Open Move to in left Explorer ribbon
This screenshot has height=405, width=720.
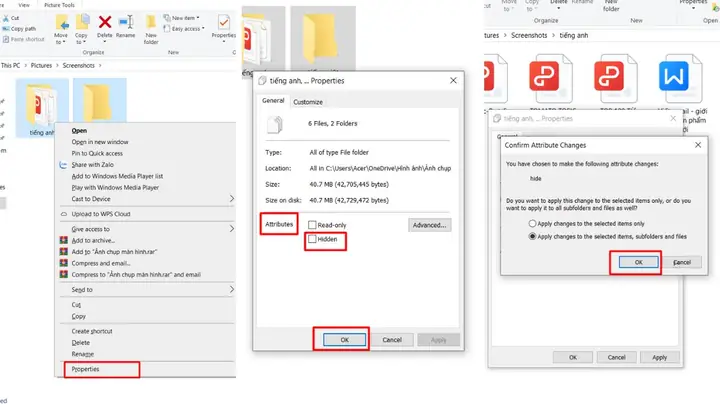pos(61,29)
